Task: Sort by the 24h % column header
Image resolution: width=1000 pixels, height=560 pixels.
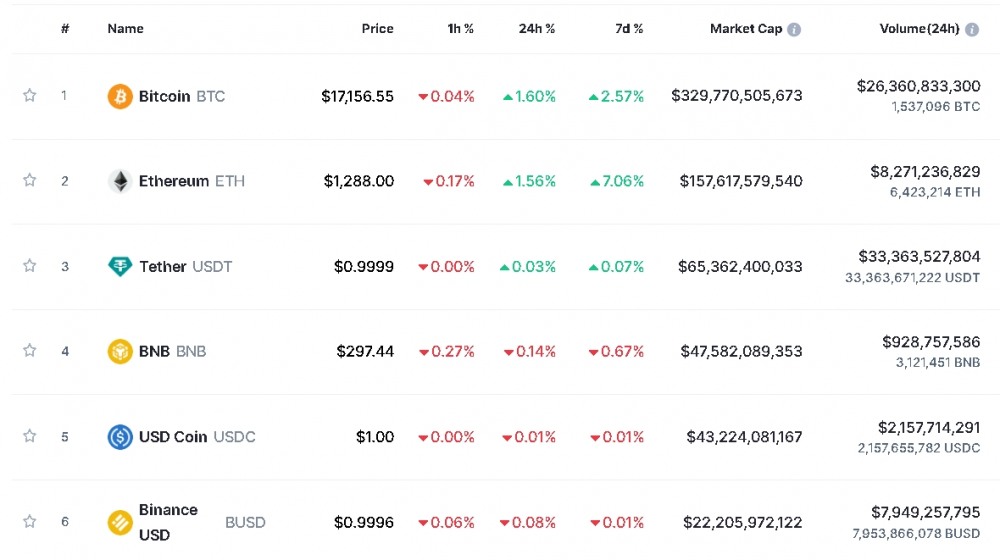Action: (x=536, y=29)
